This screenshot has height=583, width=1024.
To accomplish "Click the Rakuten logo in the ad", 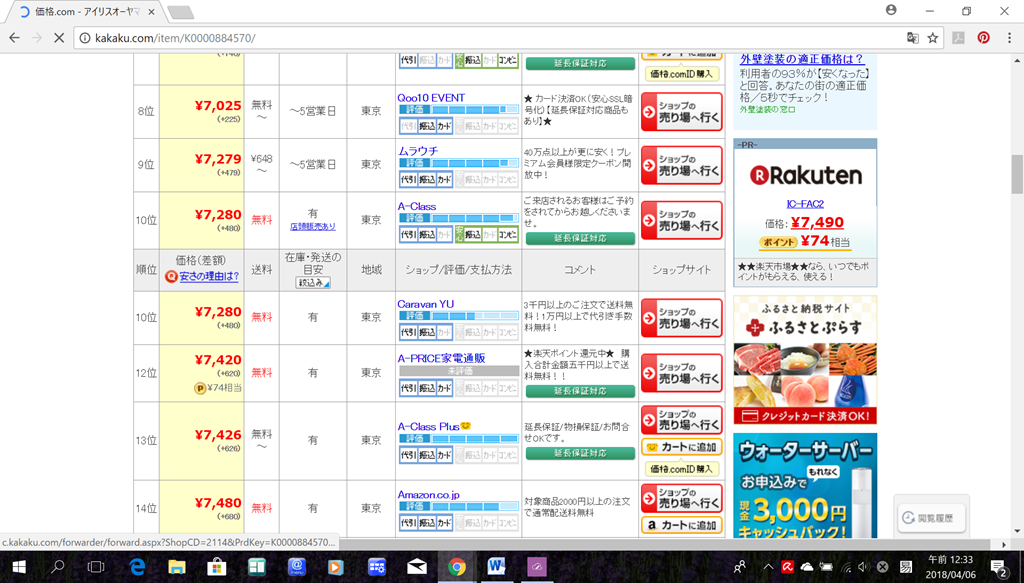I will click(x=805, y=175).
